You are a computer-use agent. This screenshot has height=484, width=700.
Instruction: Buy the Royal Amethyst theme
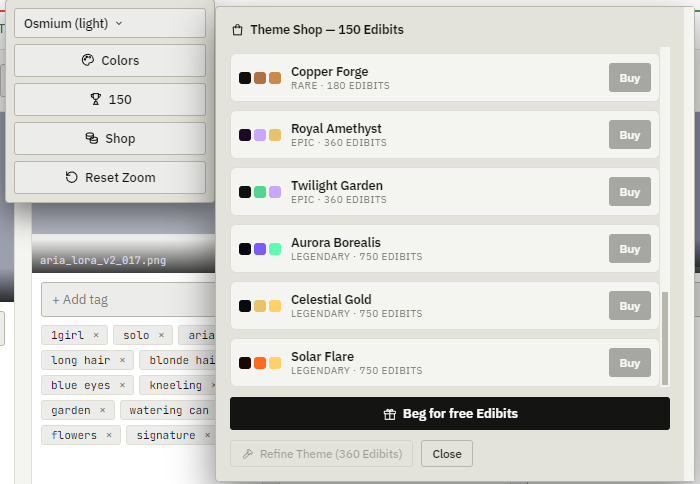[x=629, y=135]
